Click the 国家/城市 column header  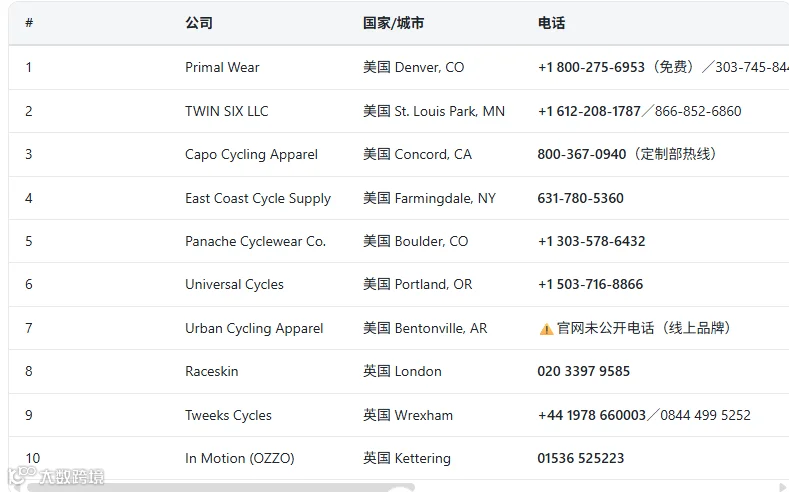point(393,23)
